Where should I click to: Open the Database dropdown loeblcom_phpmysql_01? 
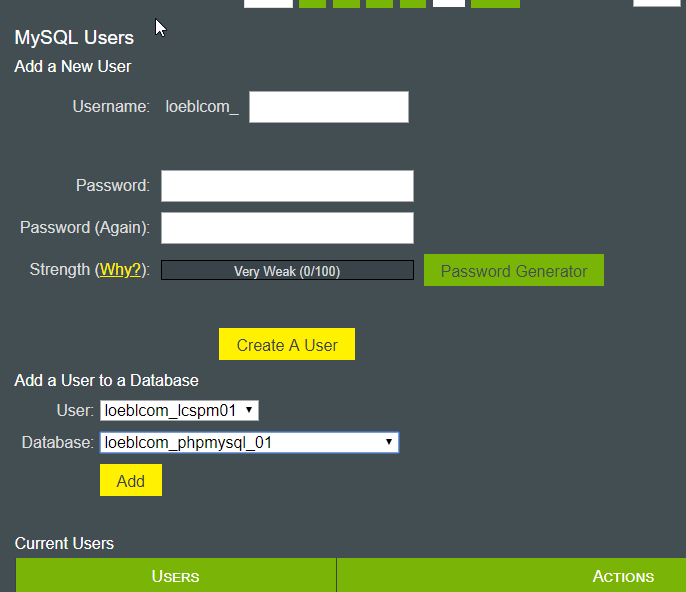[249, 442]
